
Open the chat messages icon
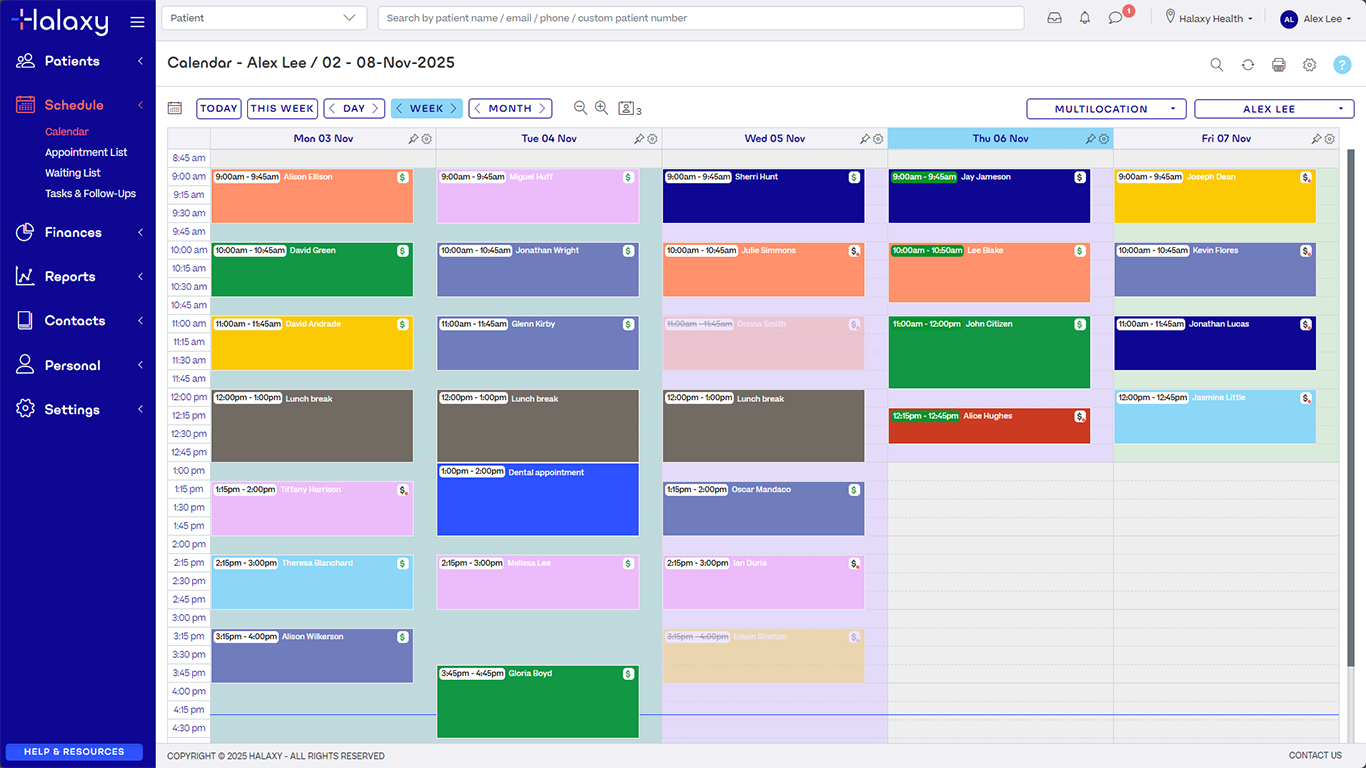pyautogui.click(x=1116, y=18)
